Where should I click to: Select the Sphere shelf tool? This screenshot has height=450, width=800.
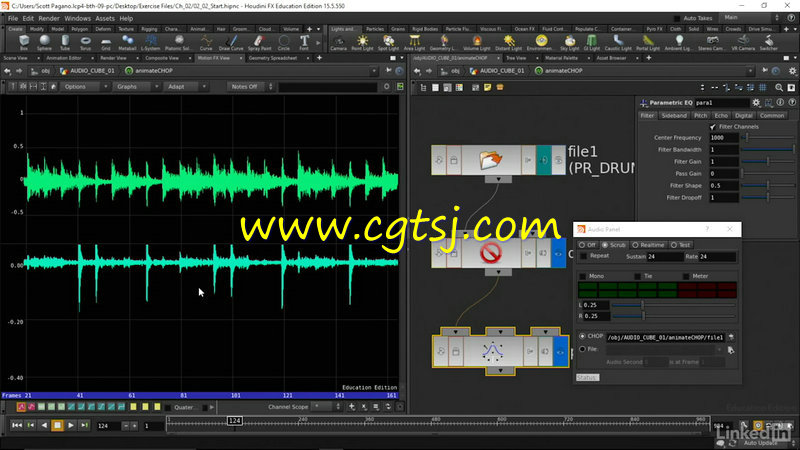click(44, 42)
